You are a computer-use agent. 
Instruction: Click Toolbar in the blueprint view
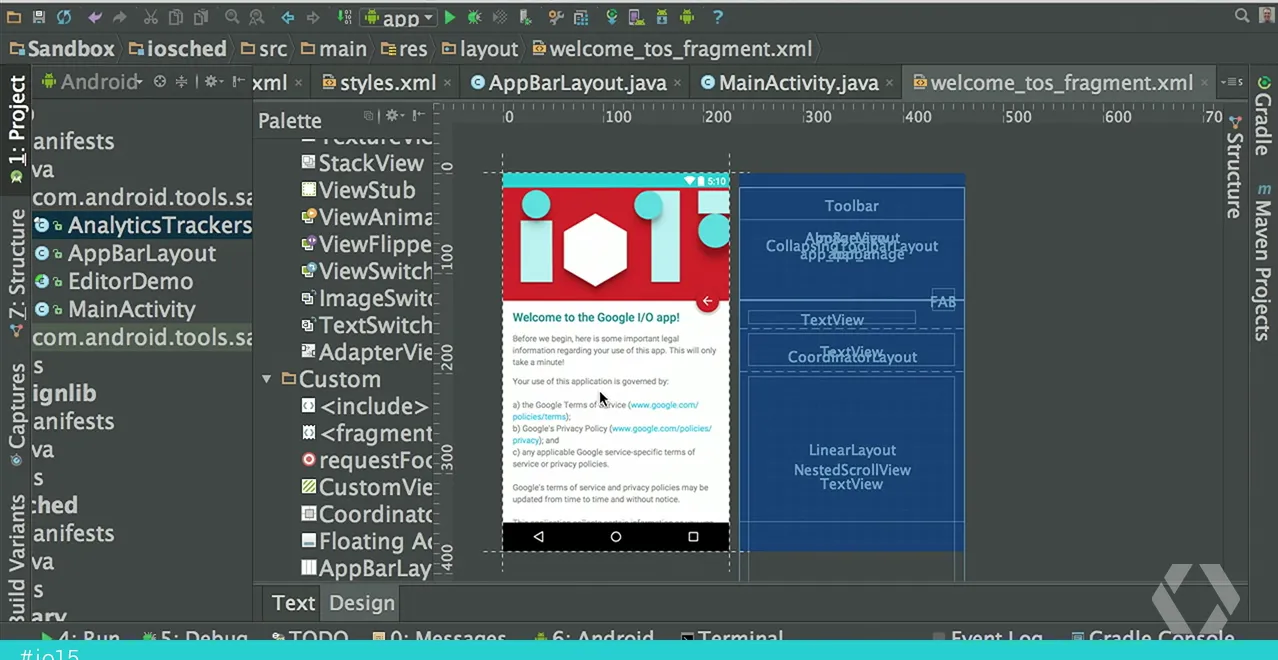tap(852, 206)
